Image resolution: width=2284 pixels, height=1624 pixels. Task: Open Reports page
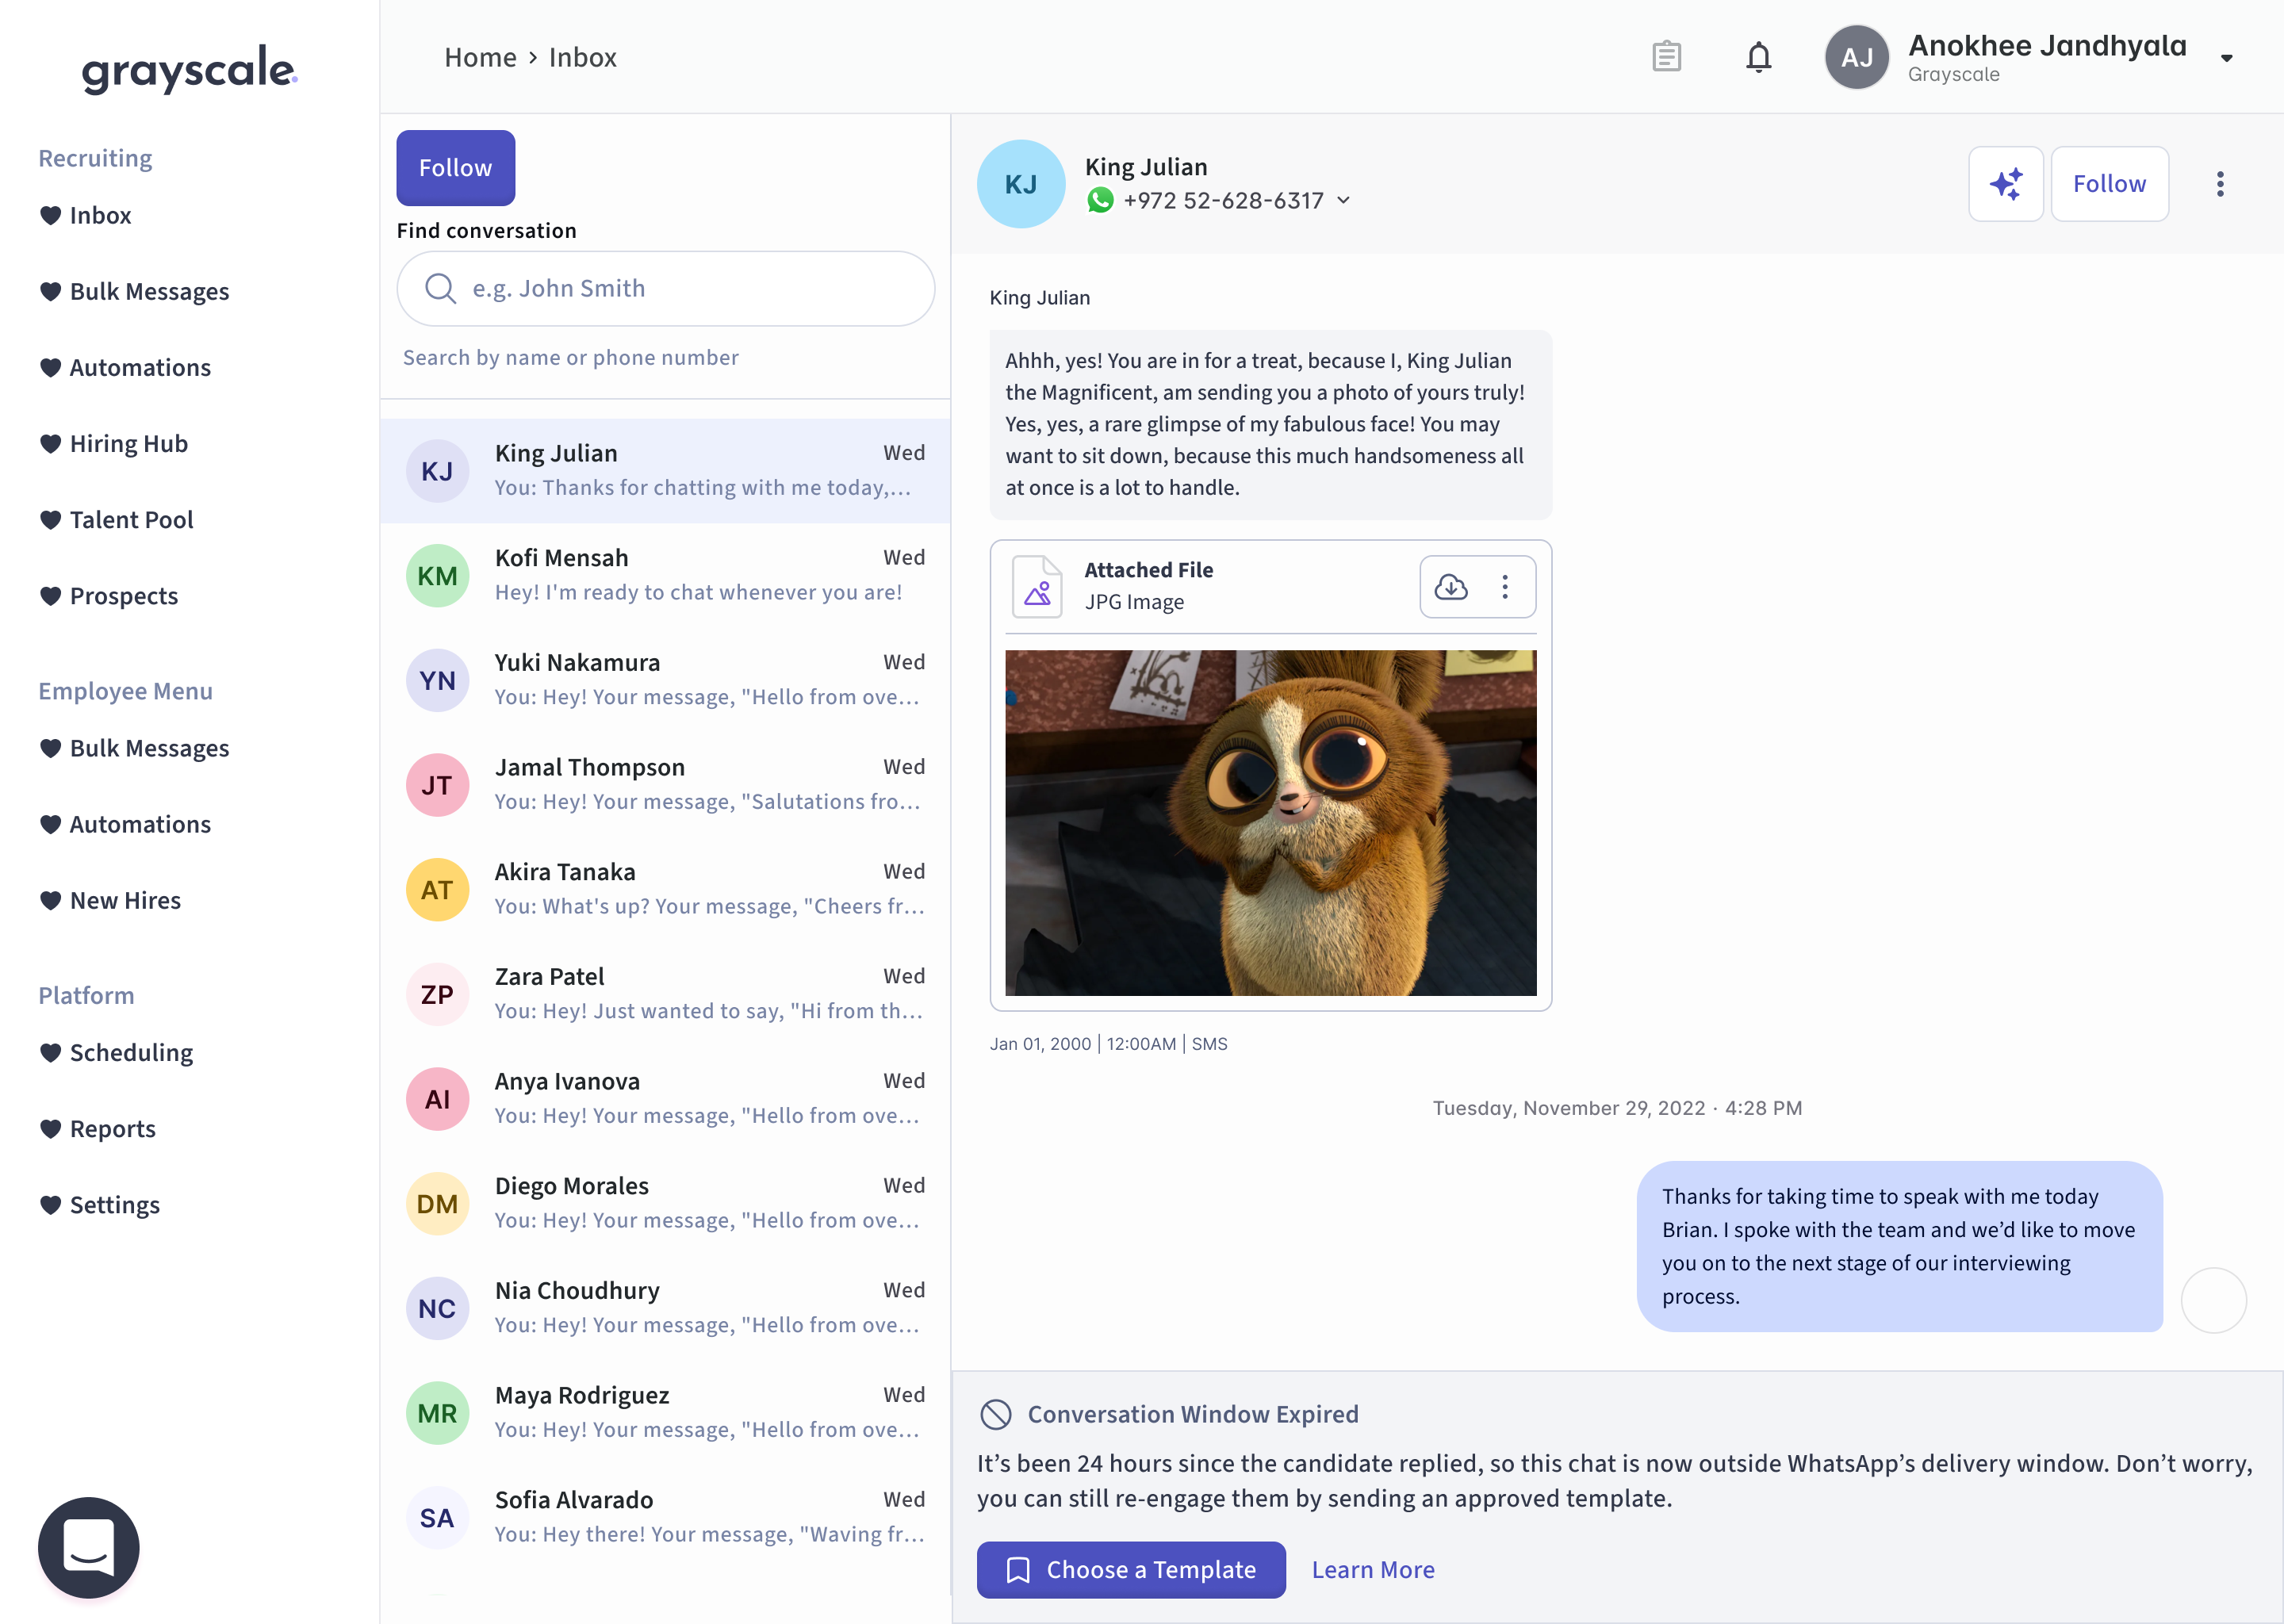click(x=98, y=1128)
